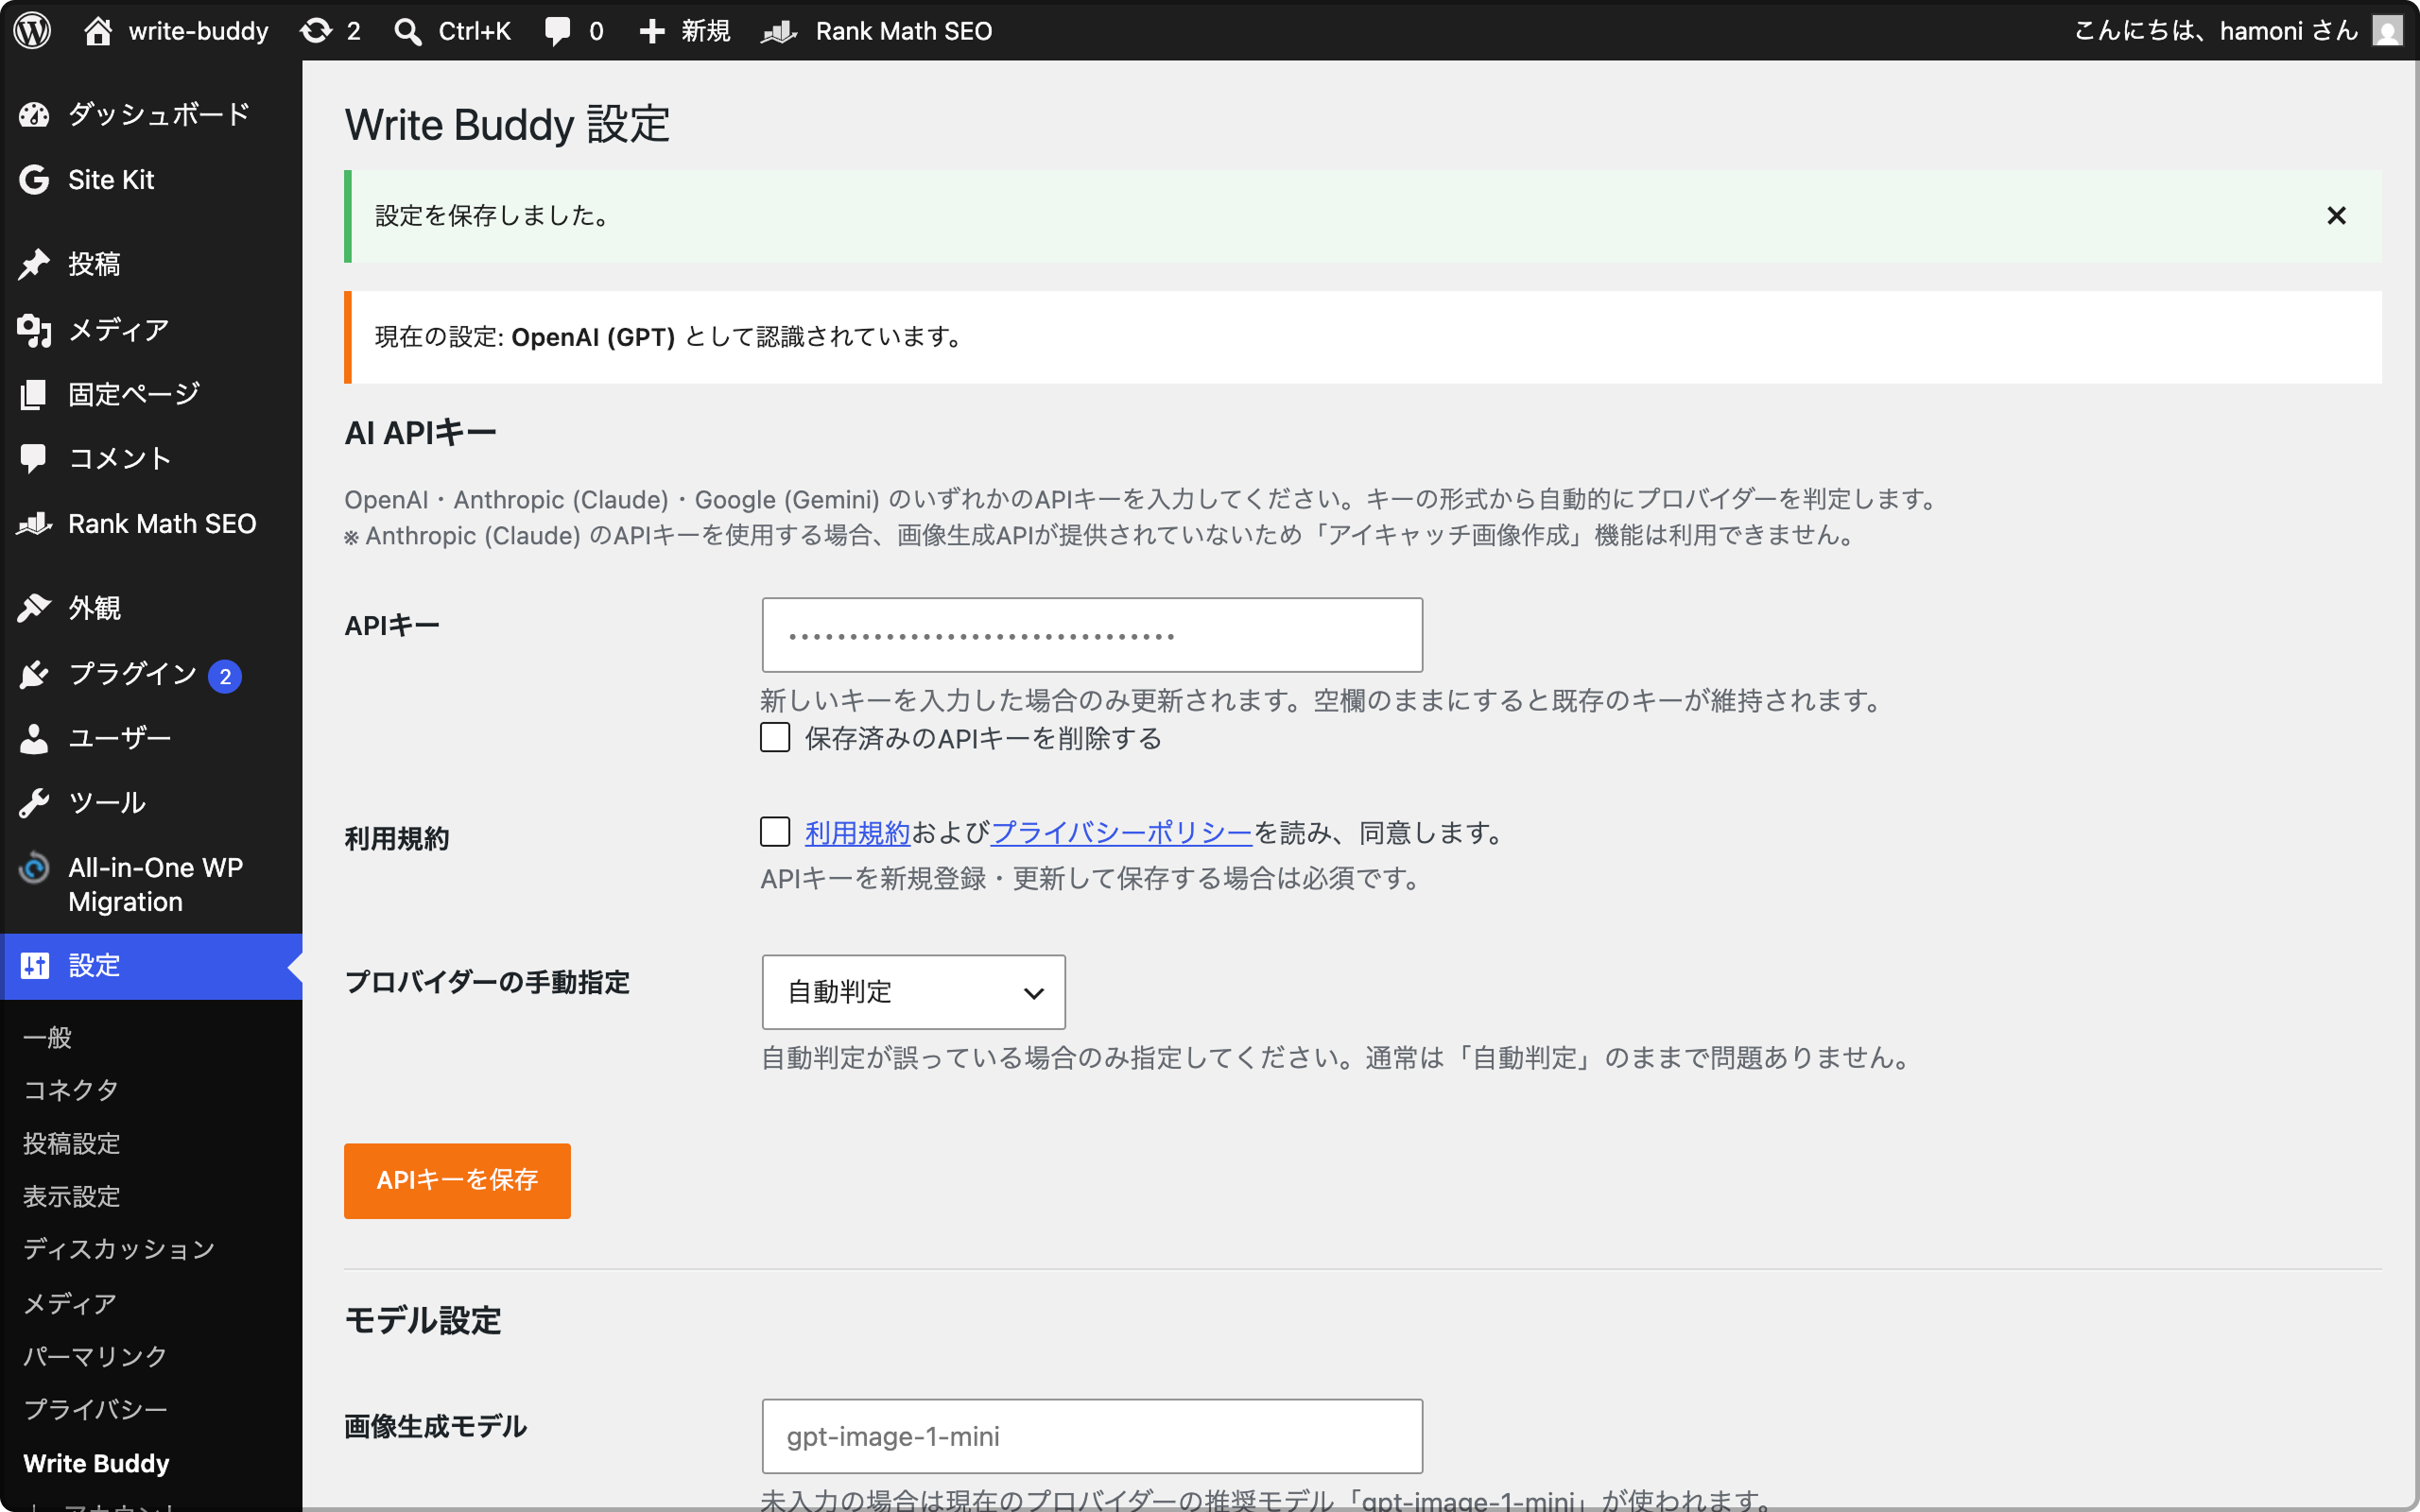Open the 一般 settings submenu

(47, 1037)
